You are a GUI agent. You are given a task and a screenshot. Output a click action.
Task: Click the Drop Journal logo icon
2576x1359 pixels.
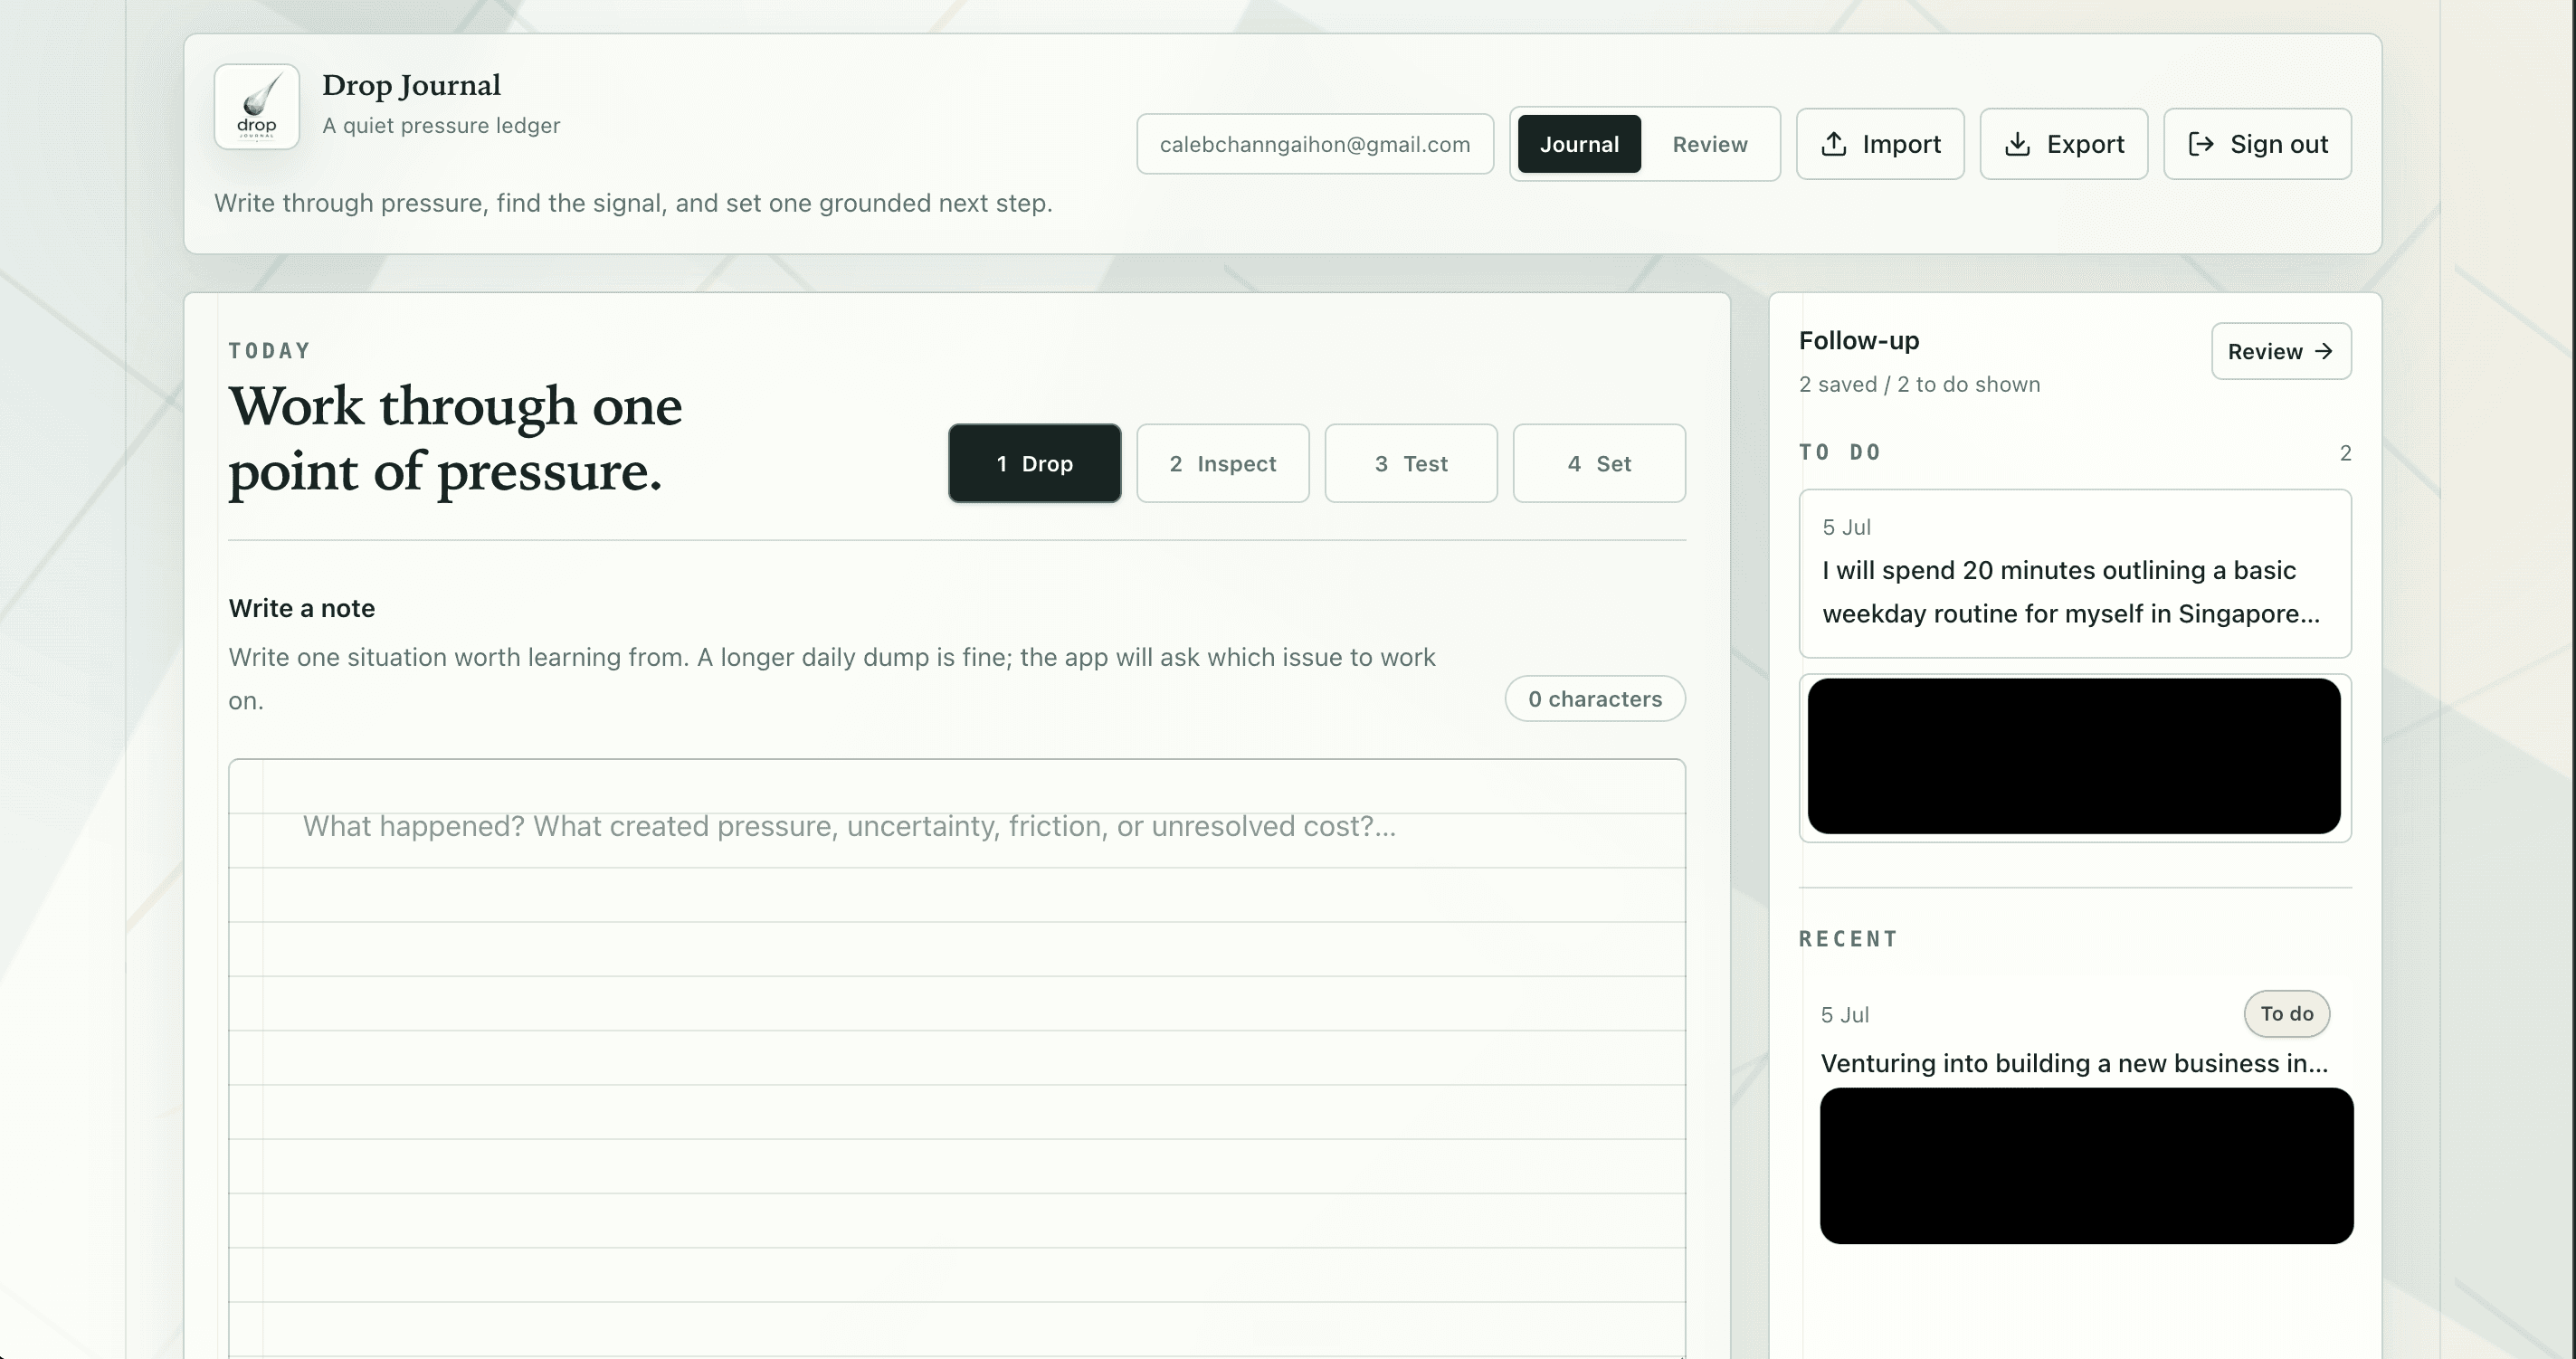tap(257, 107)
